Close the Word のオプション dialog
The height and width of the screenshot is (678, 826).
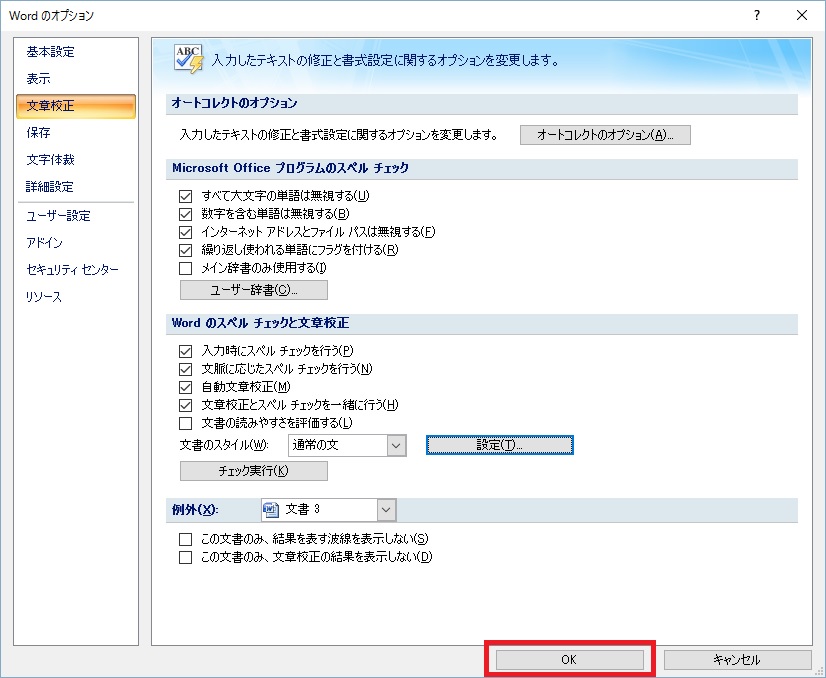[802, 15]
